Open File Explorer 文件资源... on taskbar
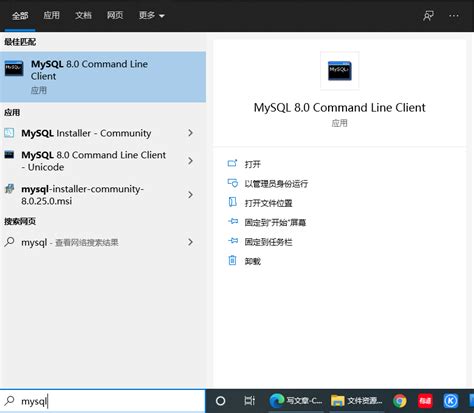 point(357,401)
